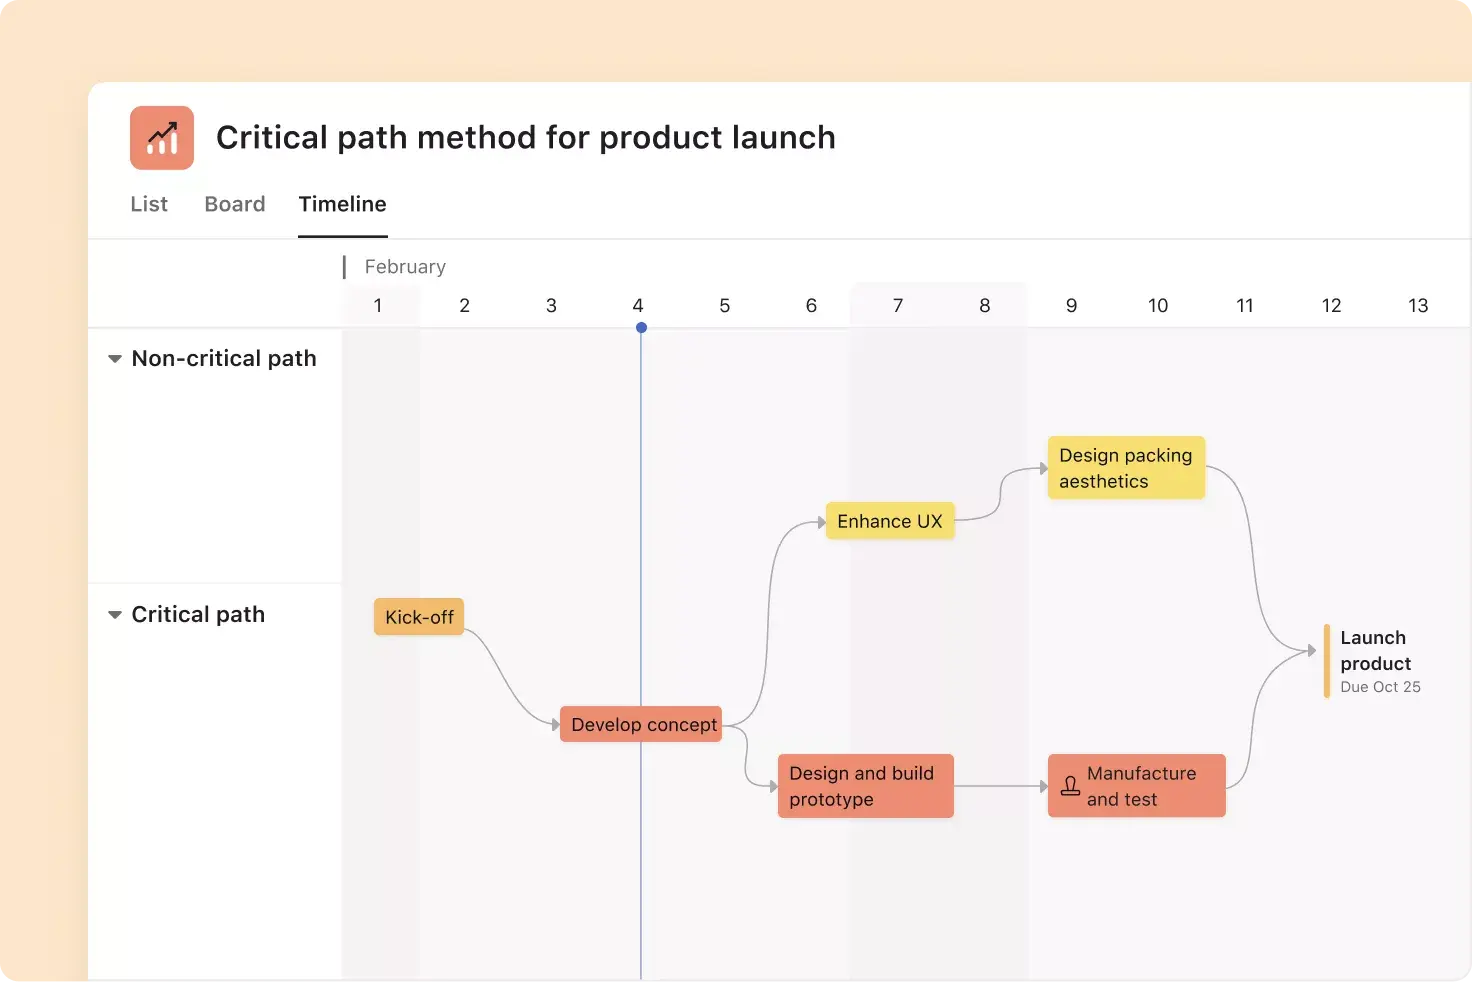Click day 1 in the timeline header
1472x982 pixels.
(377, 305)
